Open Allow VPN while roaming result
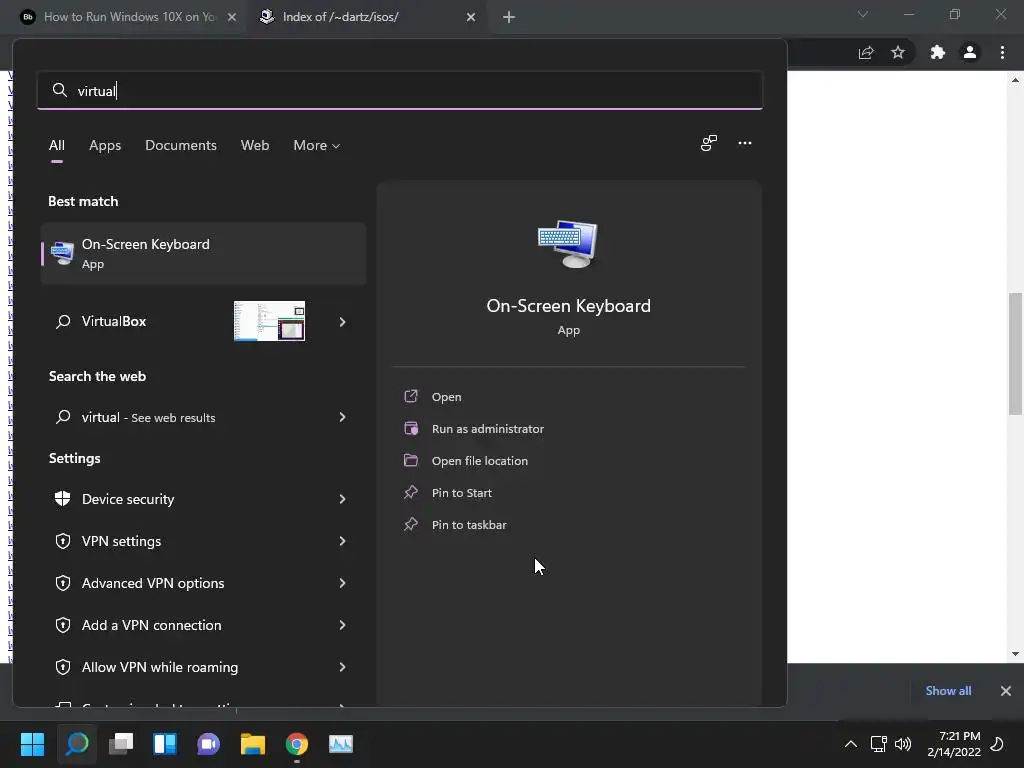Screen dimensions: 1024x768 (x=203, y=667)
